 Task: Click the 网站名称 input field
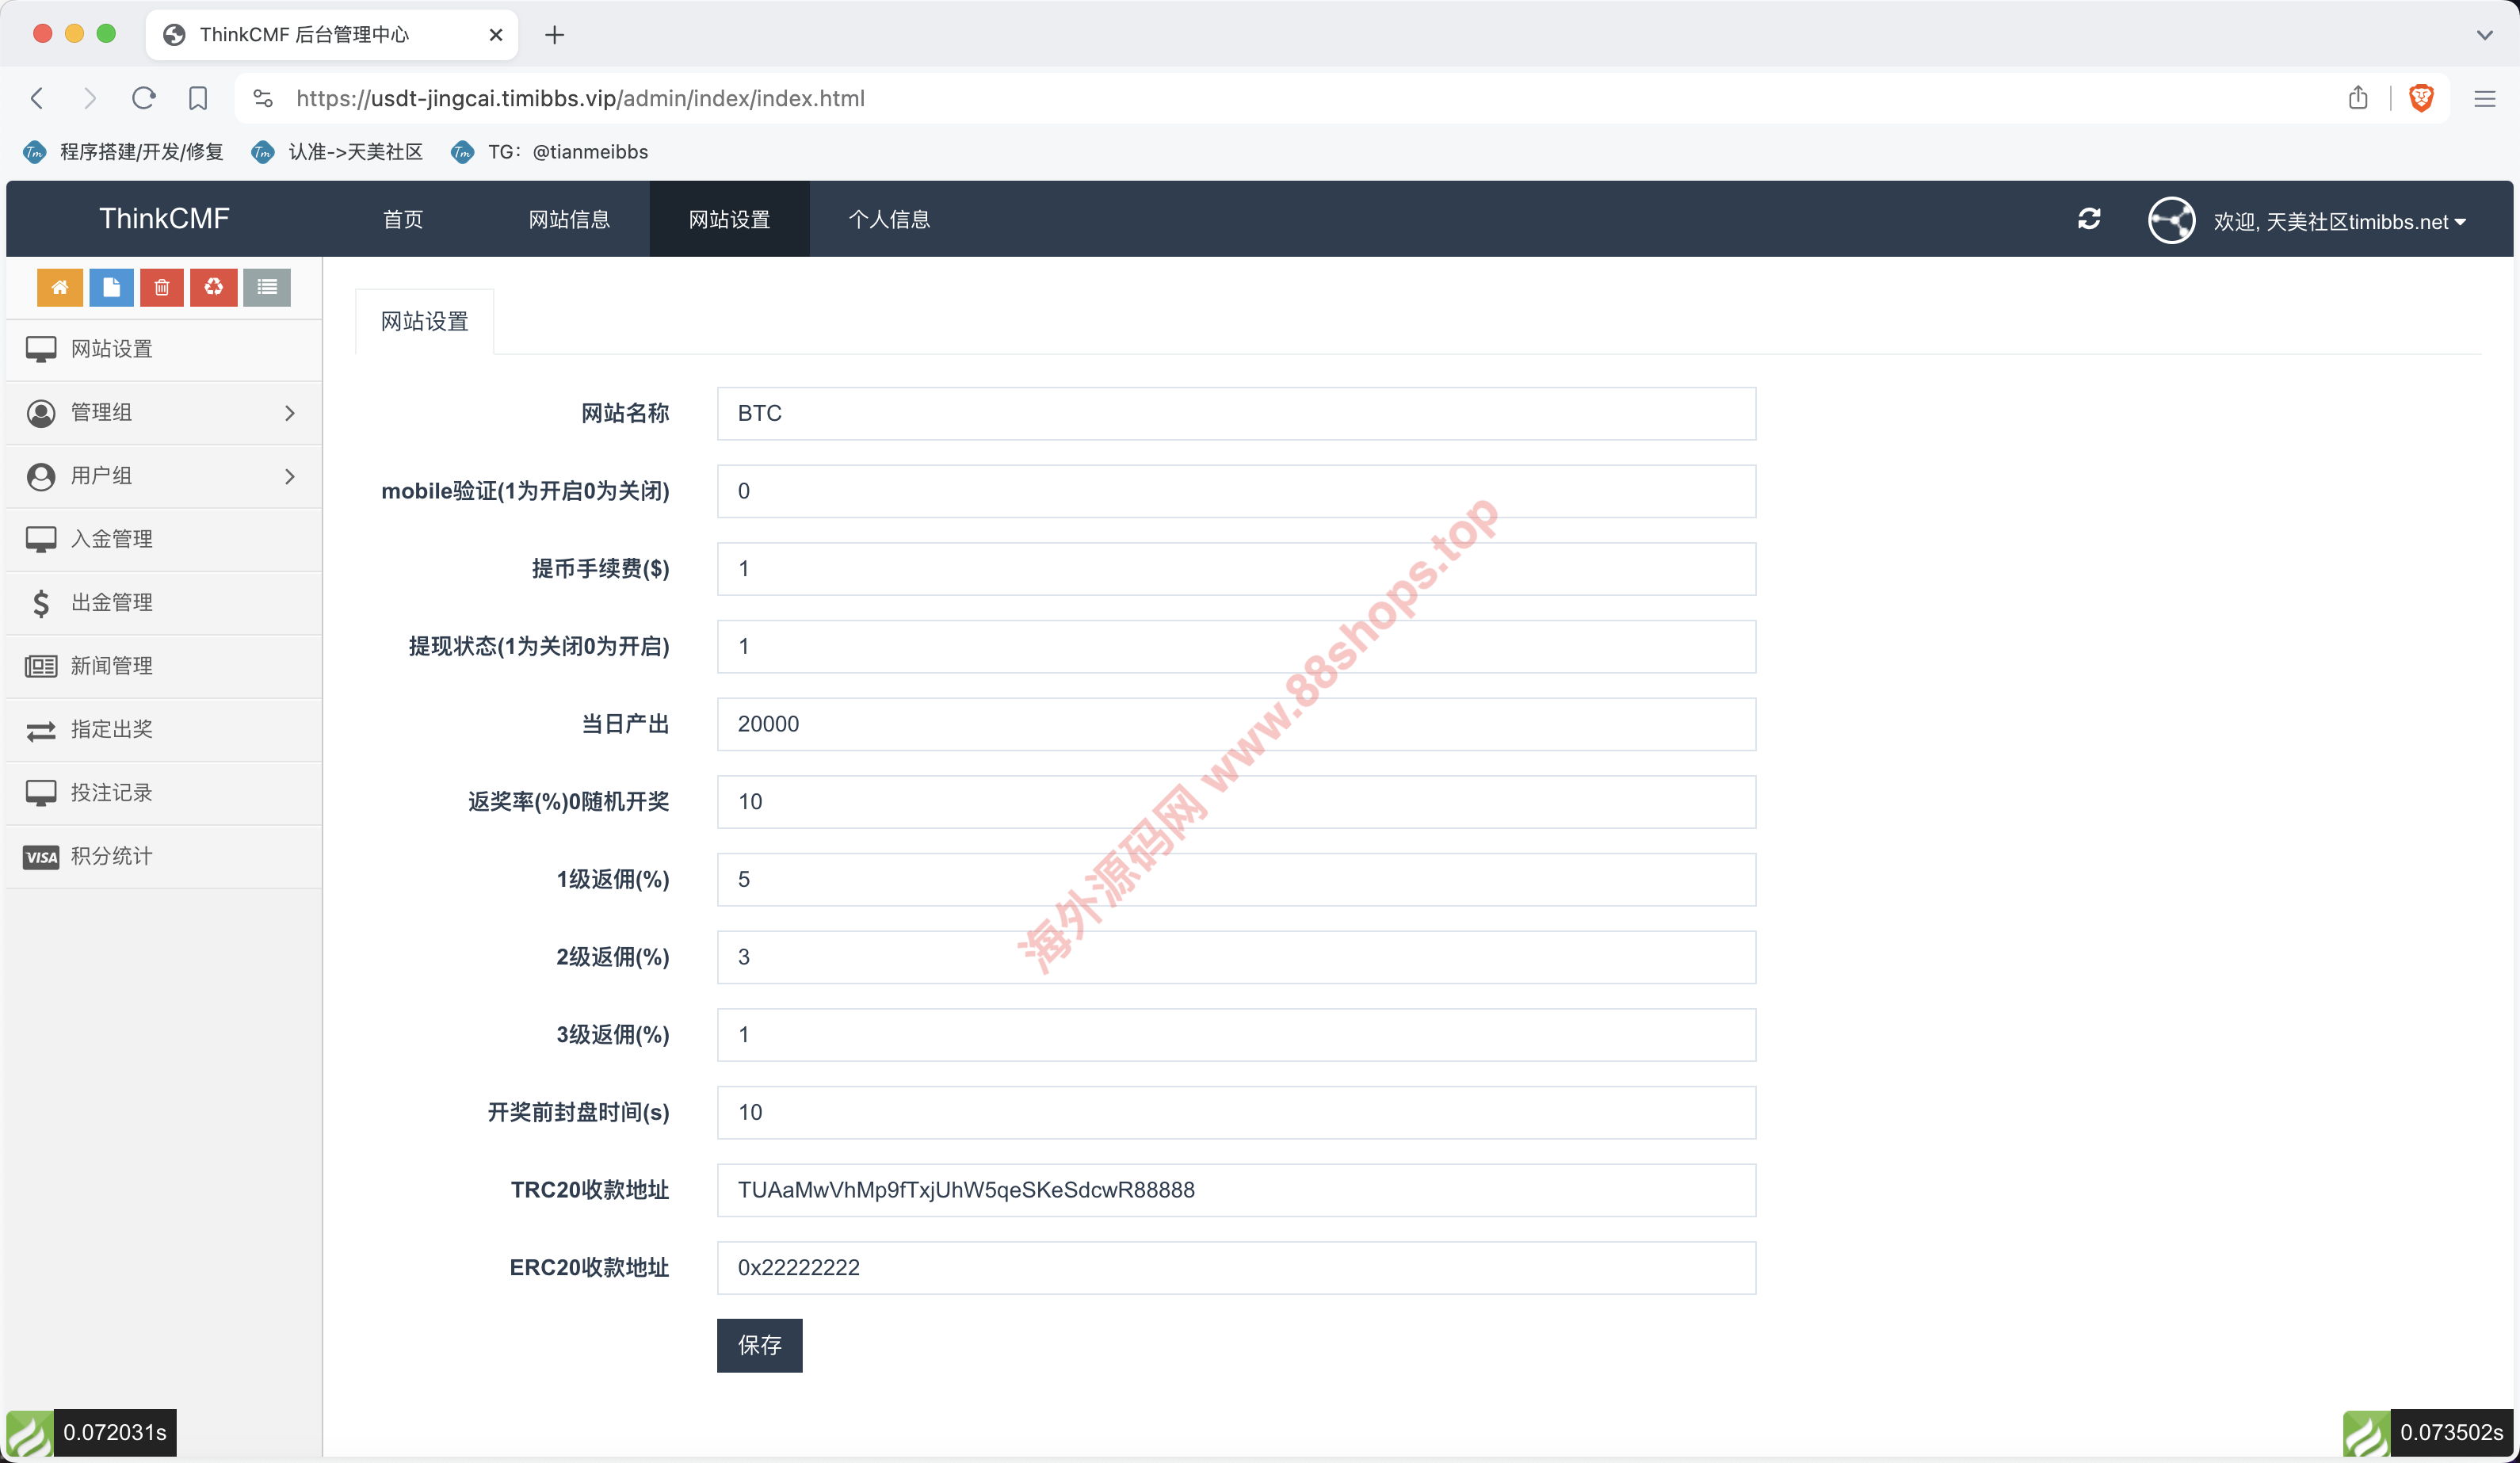(x=1236, y=413)
